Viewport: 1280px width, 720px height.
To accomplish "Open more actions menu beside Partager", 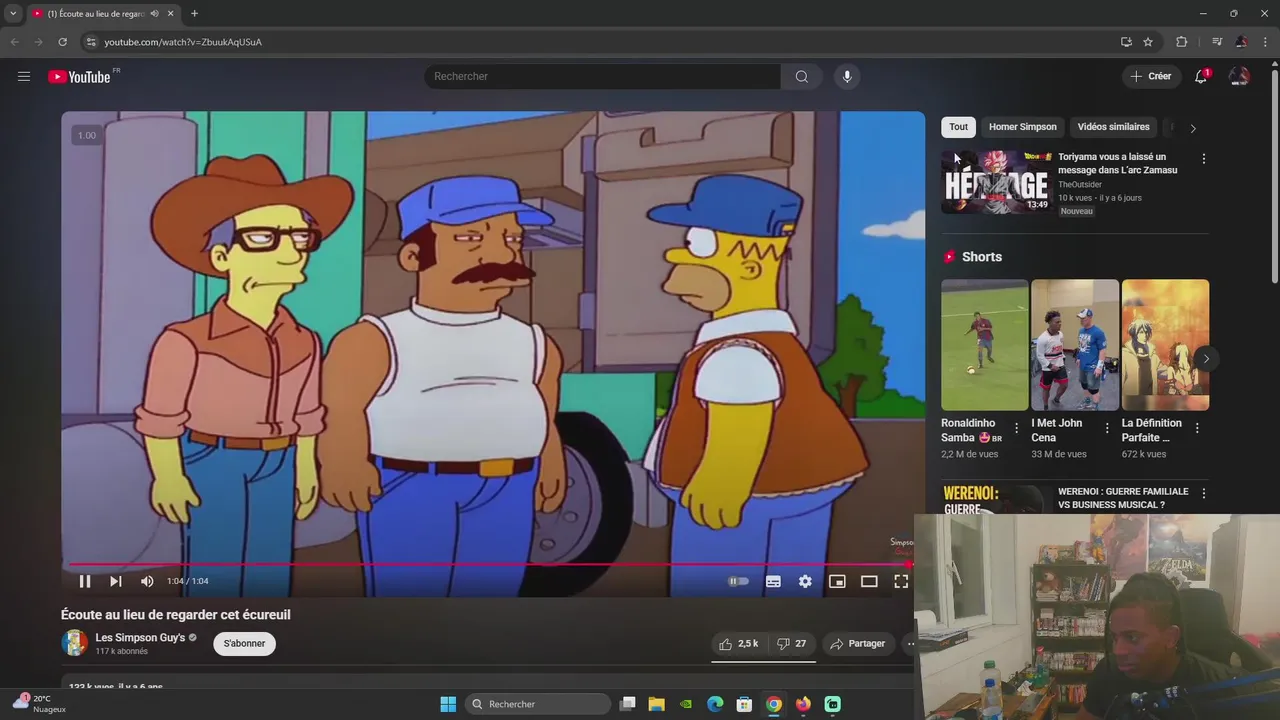I will pos(910,643).
